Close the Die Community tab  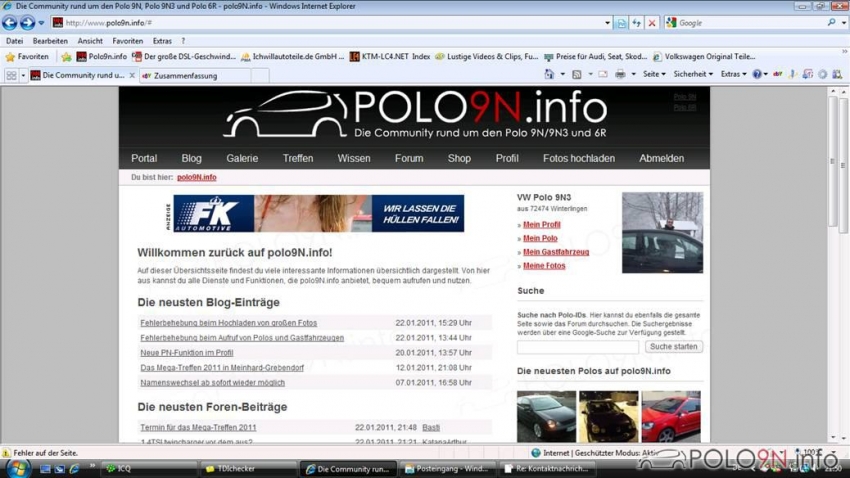132,75
